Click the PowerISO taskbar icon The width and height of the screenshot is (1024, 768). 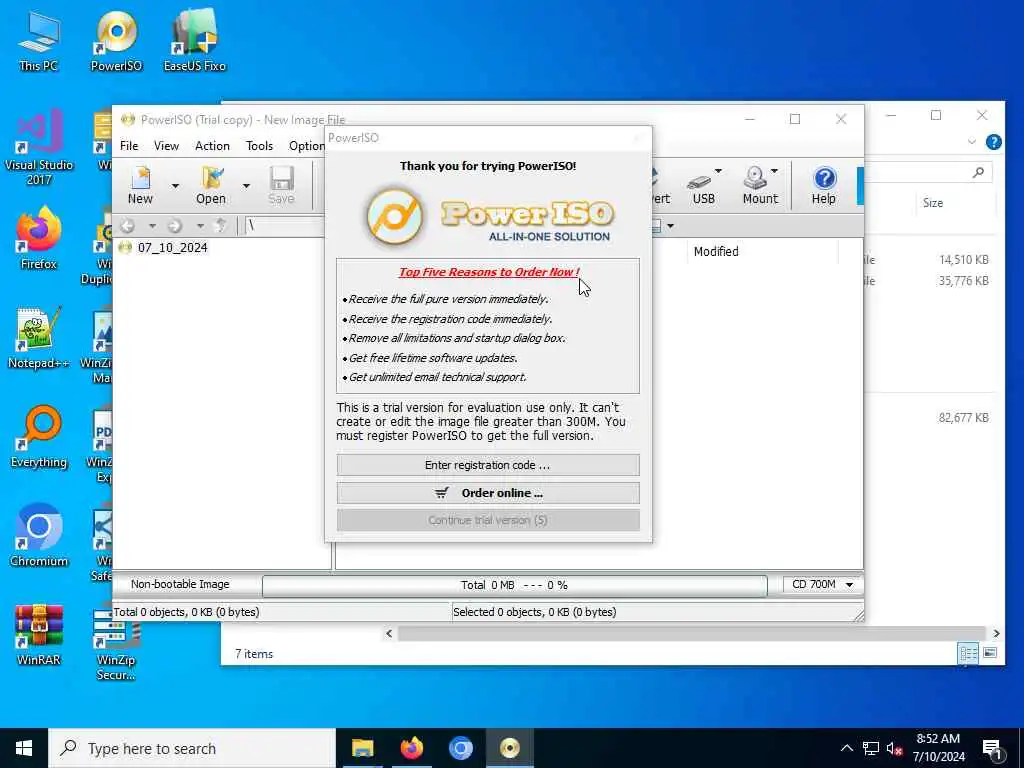tap(509, 748)
